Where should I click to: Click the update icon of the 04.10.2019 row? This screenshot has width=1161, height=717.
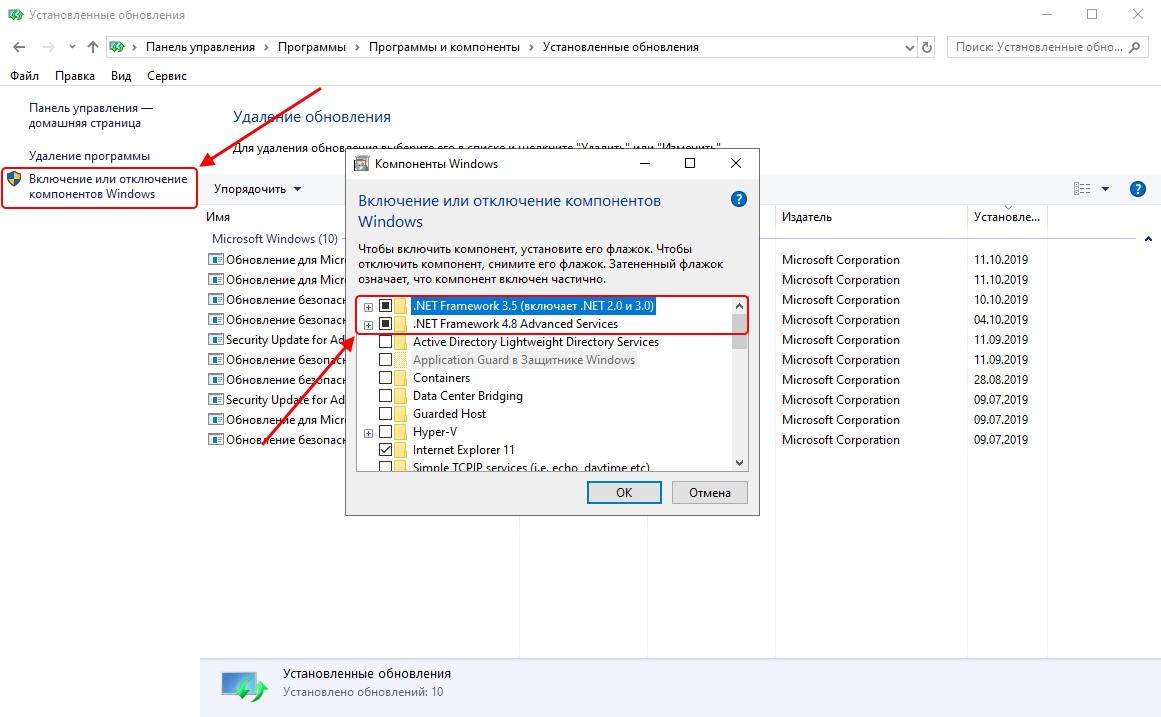(215, 319)
